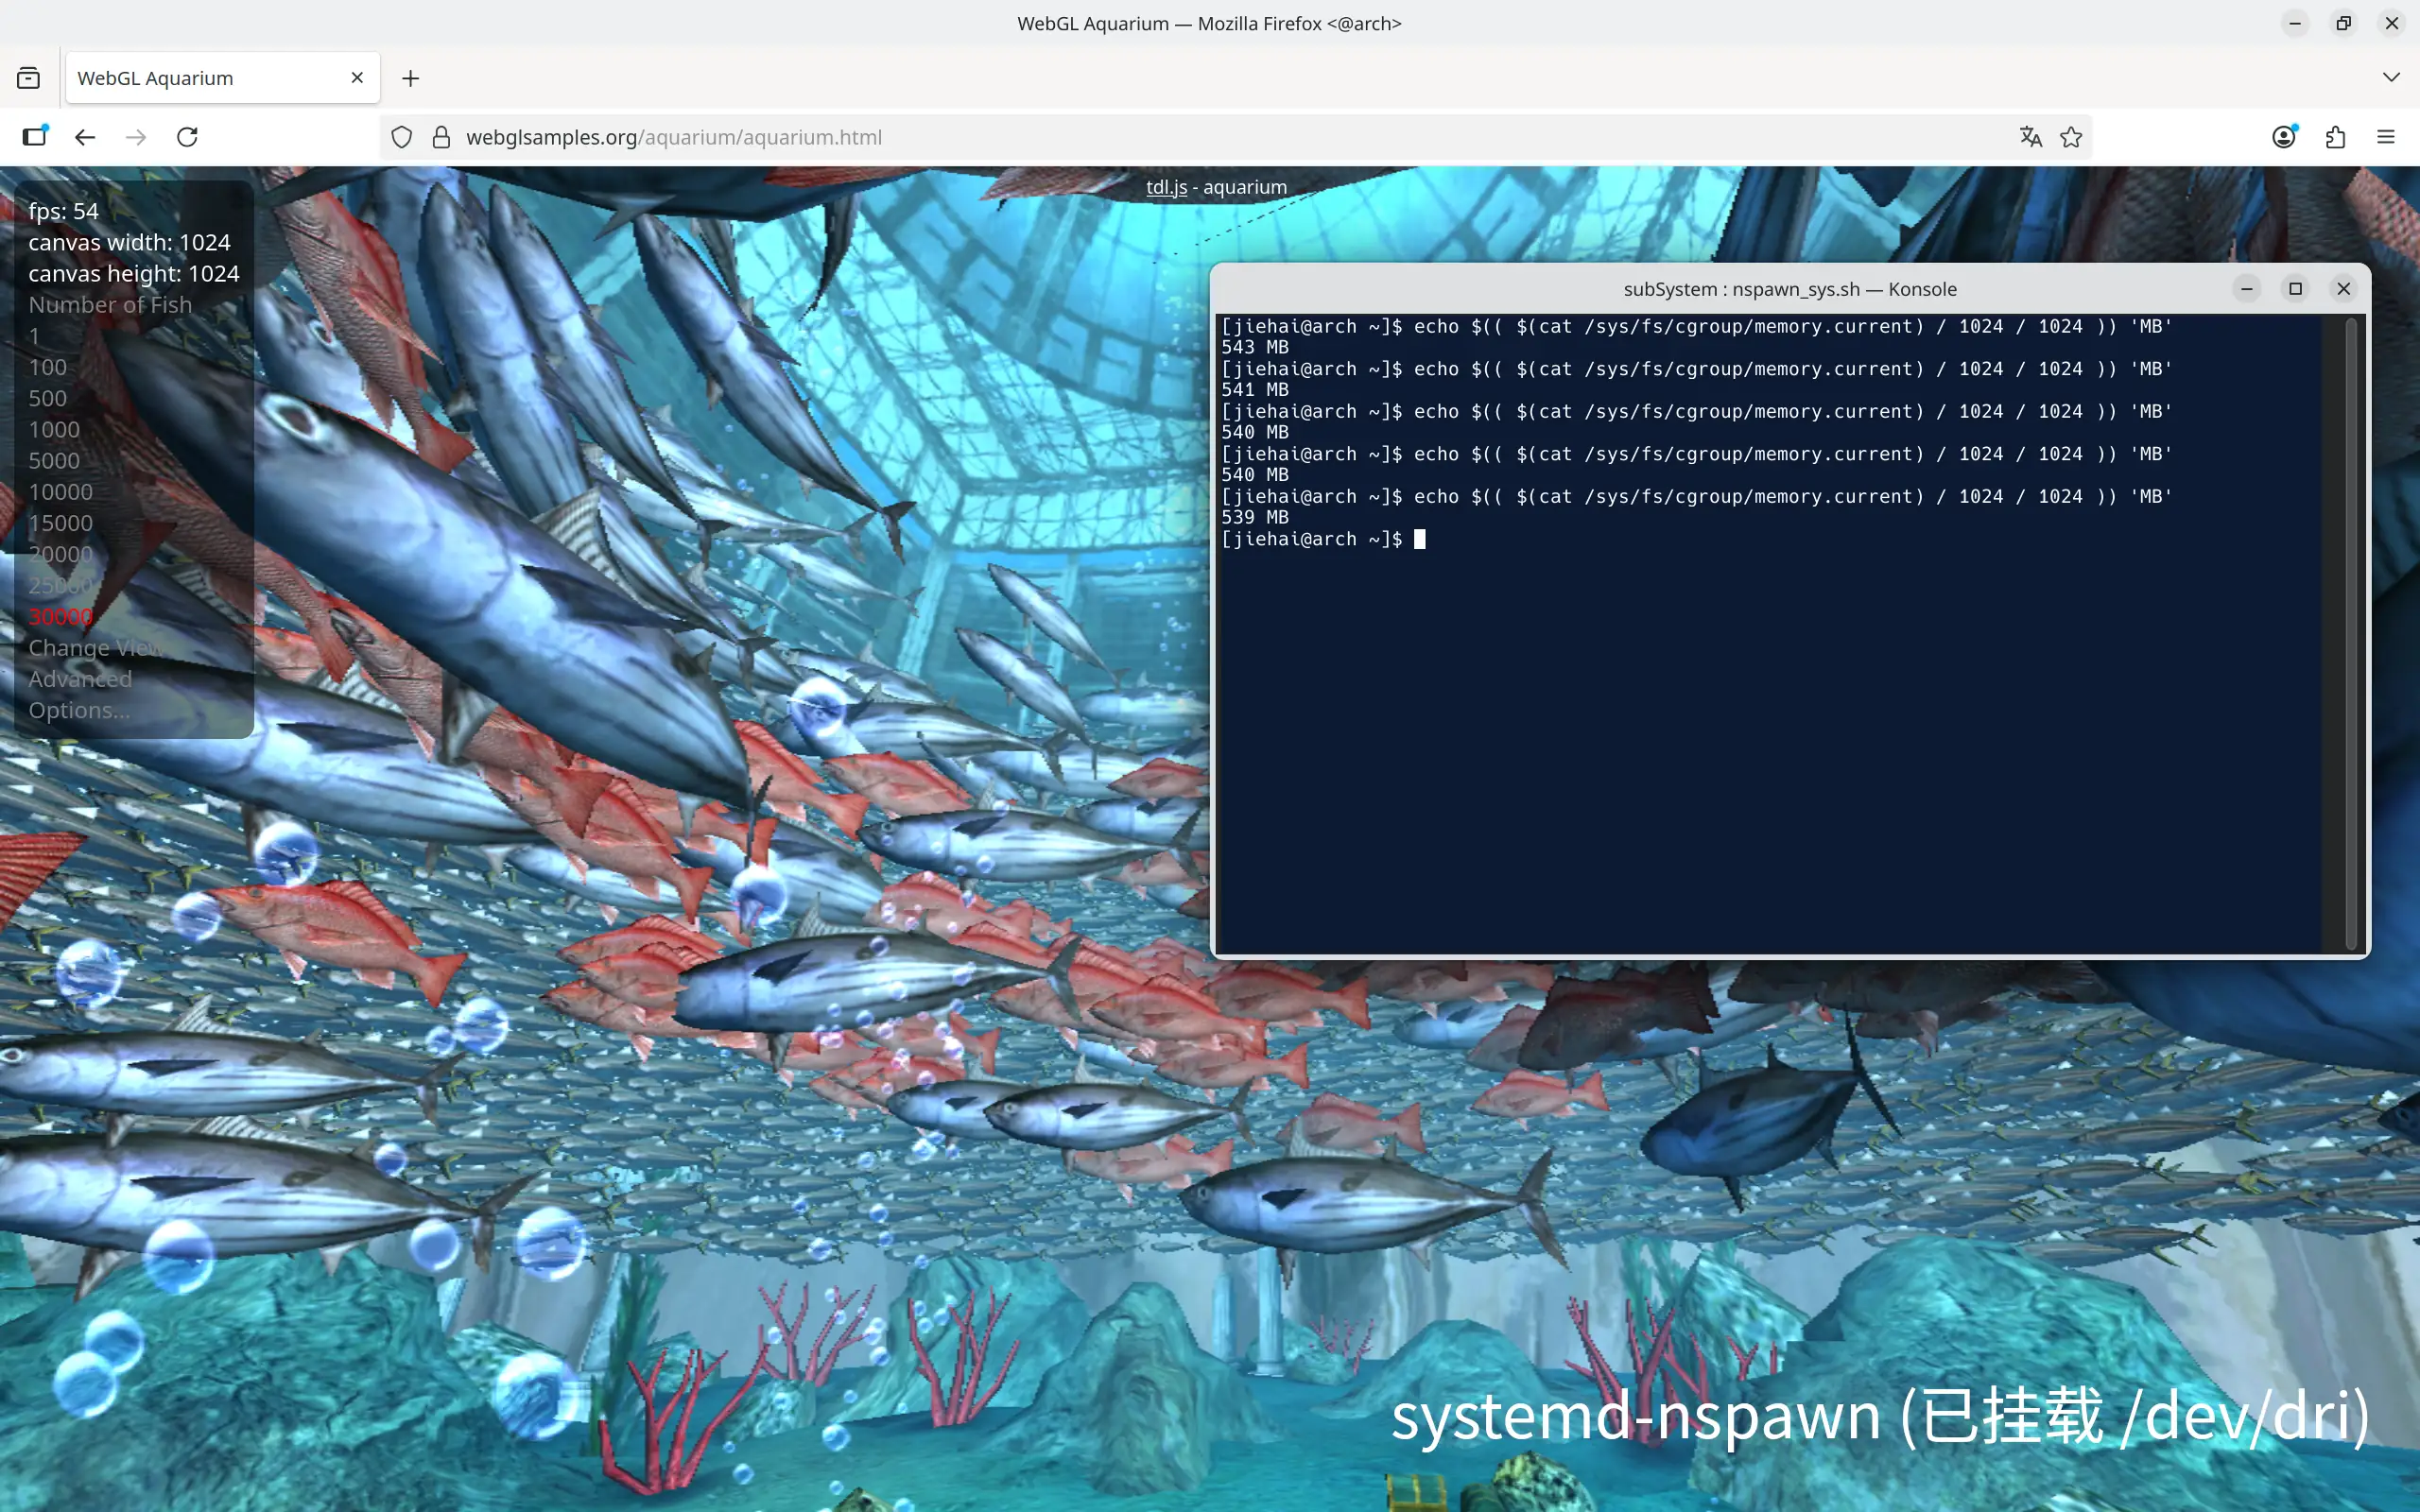Expand the list all tabs chevron
Screen dimensions: 2420x1512
pos(2391,77)
